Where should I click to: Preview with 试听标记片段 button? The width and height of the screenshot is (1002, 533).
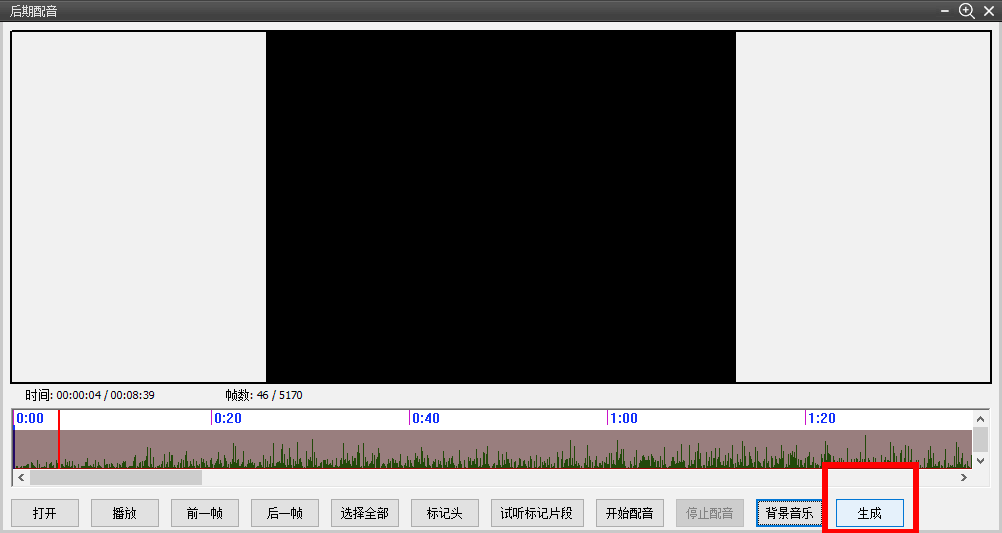pyautogui.click(x=537, y=513)
